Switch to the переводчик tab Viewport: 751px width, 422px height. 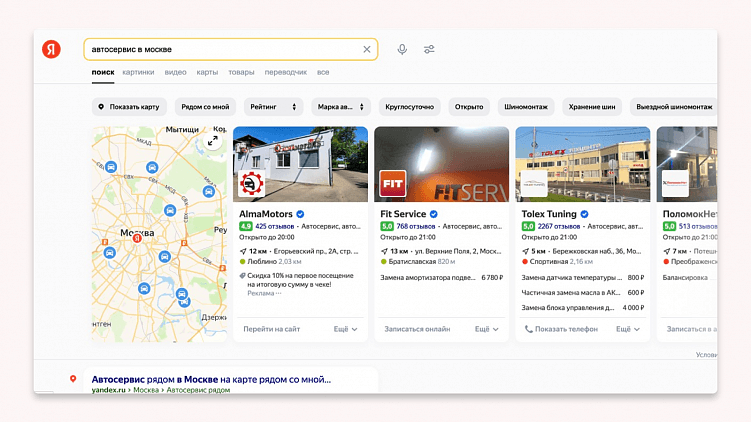[x=286, y=72]
